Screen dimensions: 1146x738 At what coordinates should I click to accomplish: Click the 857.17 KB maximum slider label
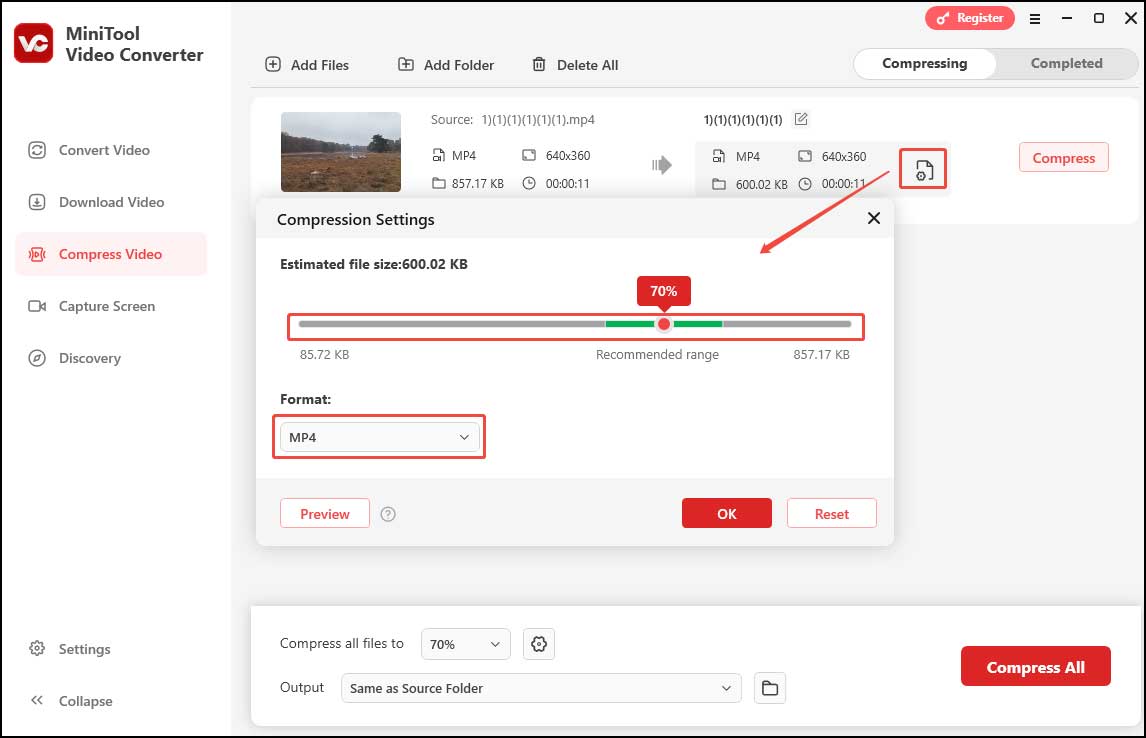[x=821, y=354]
